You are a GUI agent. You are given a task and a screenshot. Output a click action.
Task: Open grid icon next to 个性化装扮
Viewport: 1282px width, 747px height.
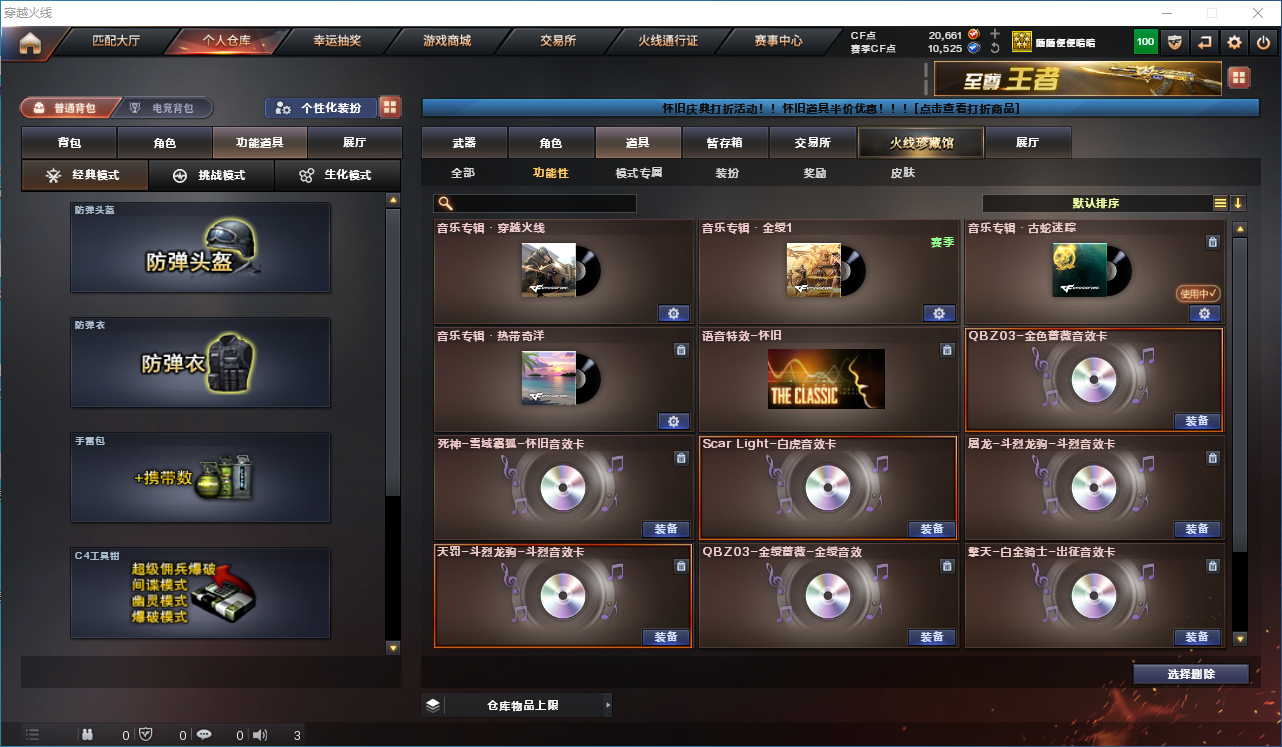390,107
